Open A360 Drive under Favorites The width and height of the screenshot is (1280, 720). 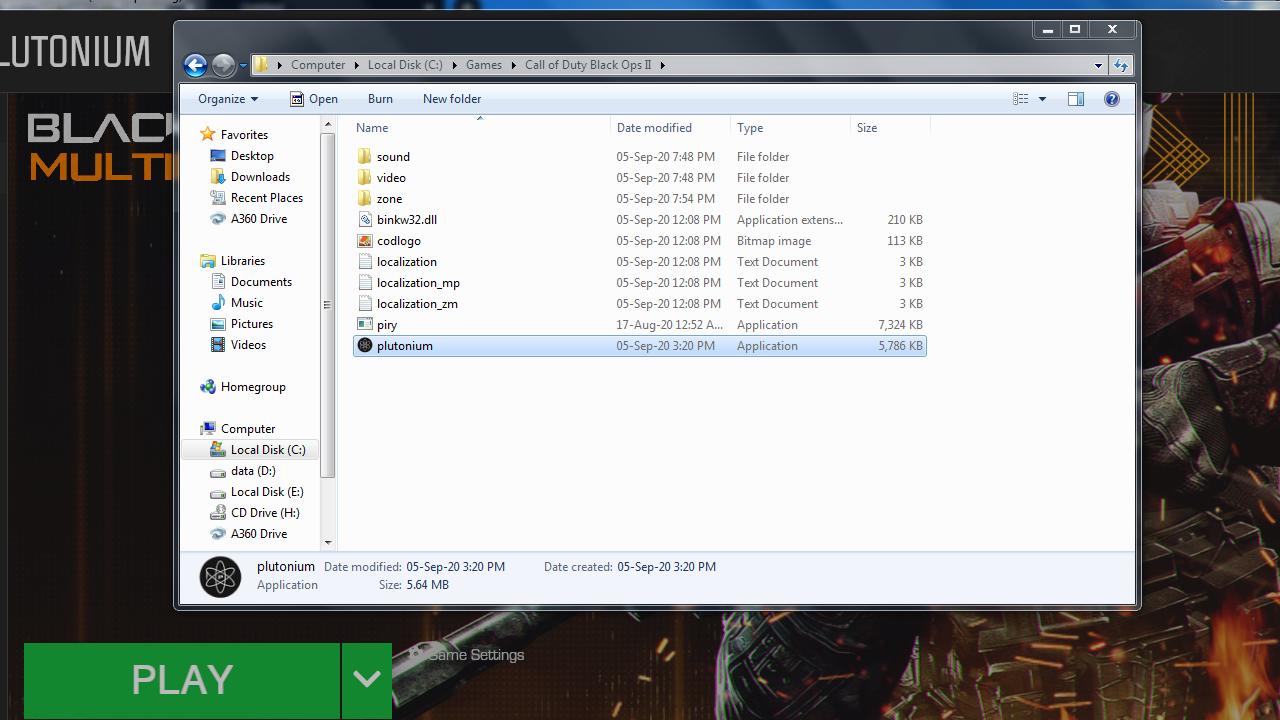click(258, 219)
